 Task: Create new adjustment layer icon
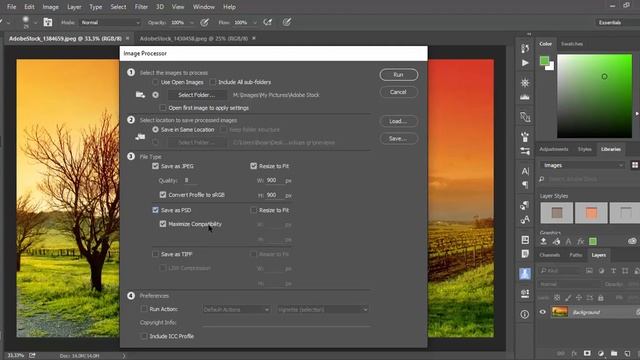pyautogui.click(x=601, y=353)
